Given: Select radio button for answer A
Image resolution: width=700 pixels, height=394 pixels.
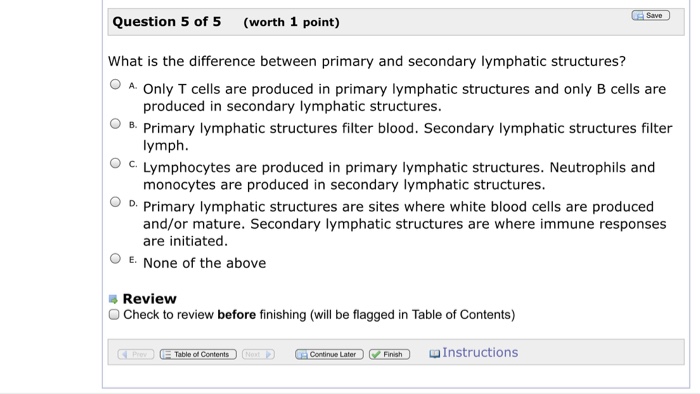Looking at the screenshot, I should pyautogui.click(x=115, y=84).
